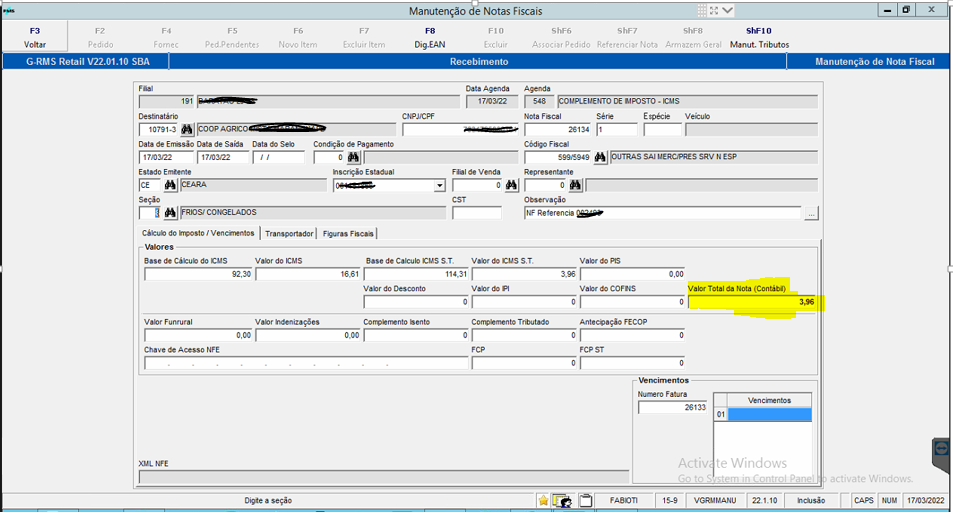Click the user monitor icon in status bar

(x=563, y=500)
